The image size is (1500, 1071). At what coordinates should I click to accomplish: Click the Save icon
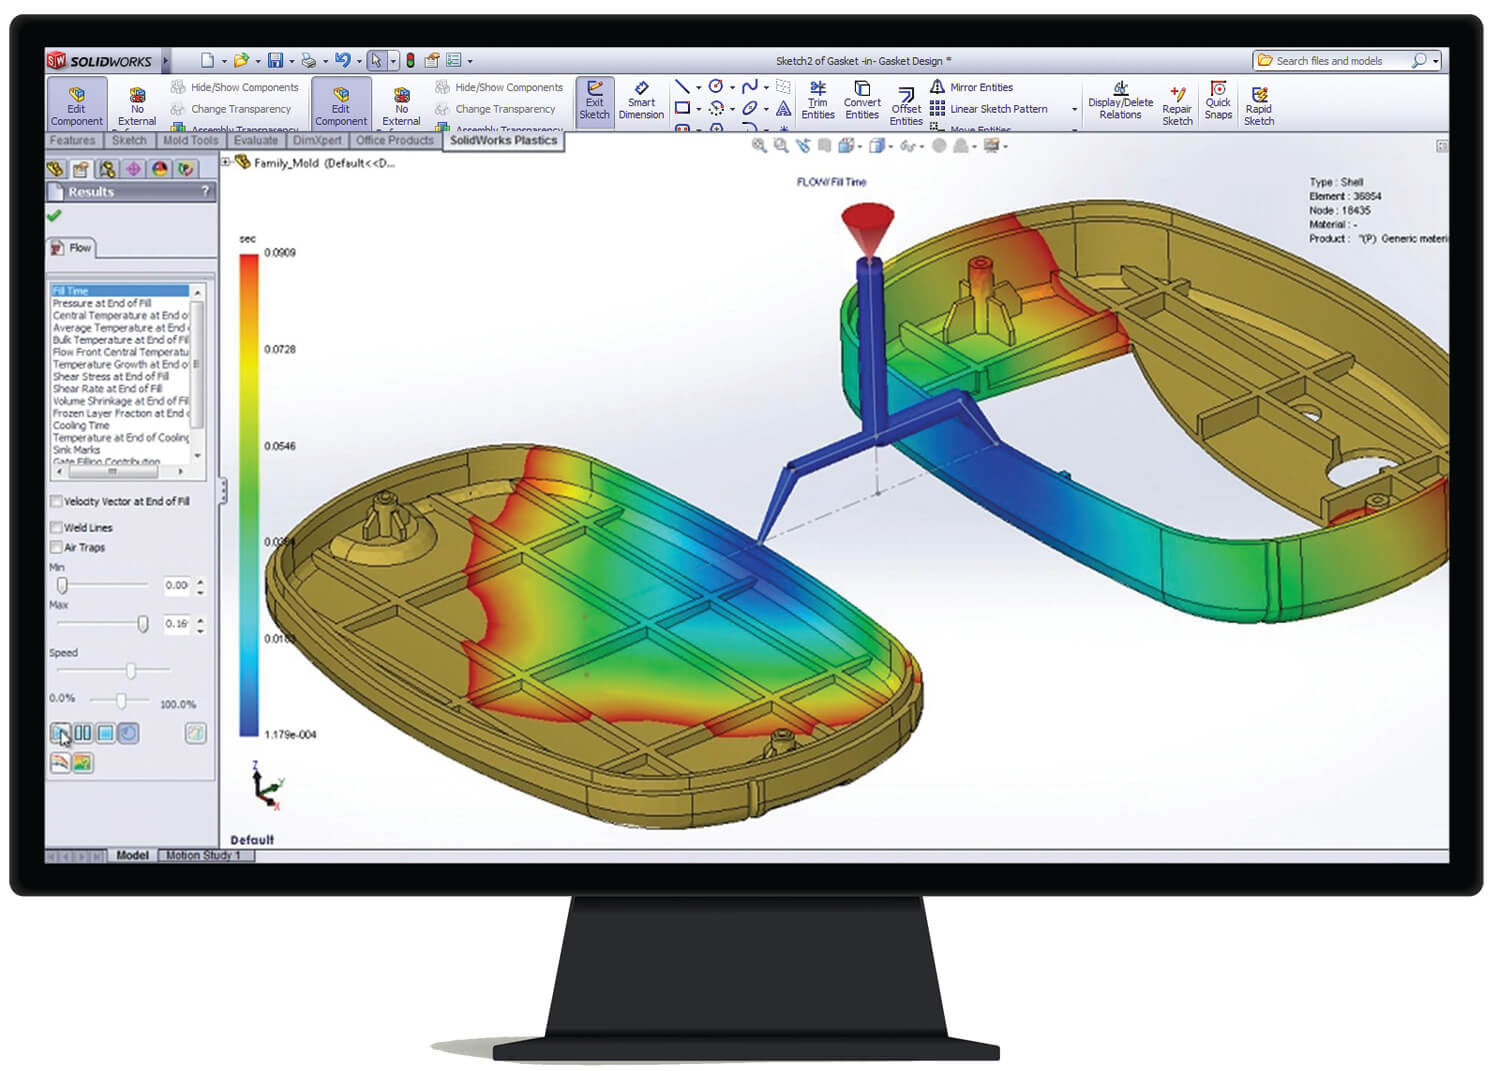(275, 61)
